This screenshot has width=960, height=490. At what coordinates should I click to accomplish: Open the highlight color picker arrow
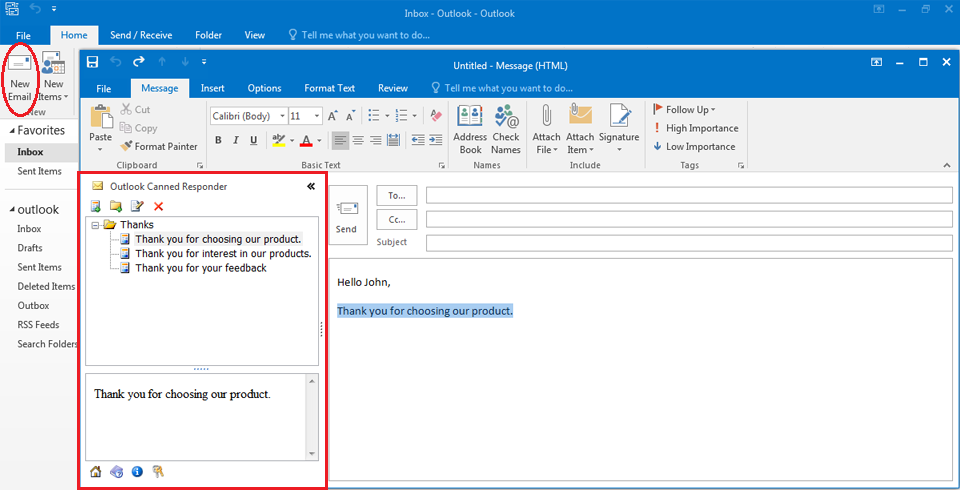[292, 140]
